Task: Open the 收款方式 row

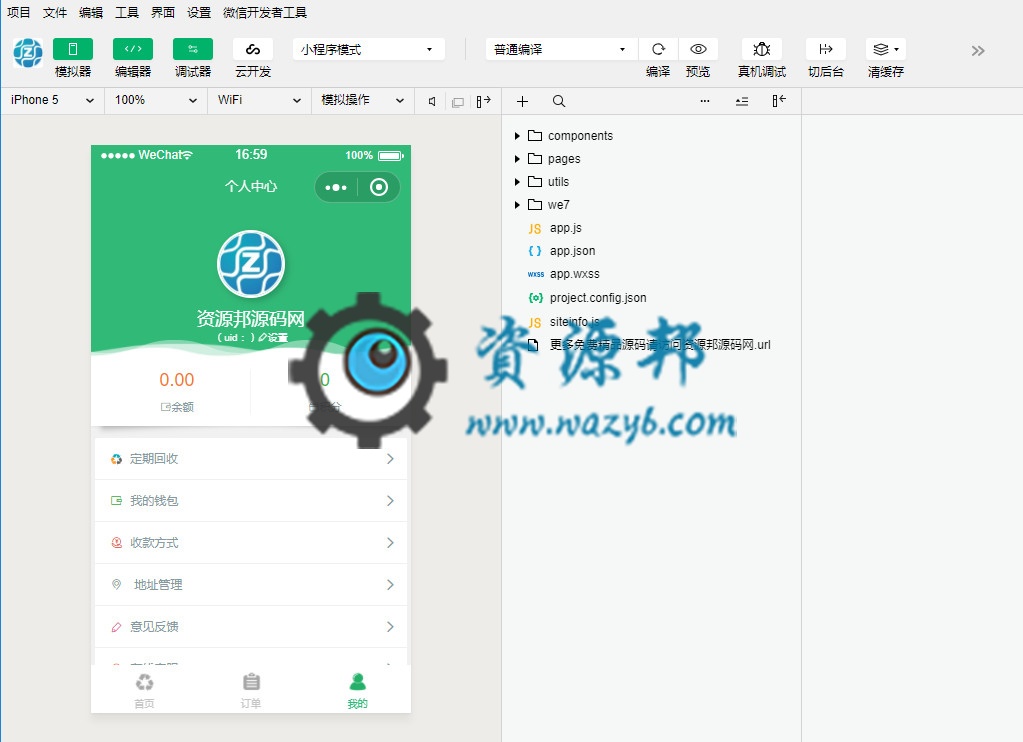Action: [x=251, y=542]
